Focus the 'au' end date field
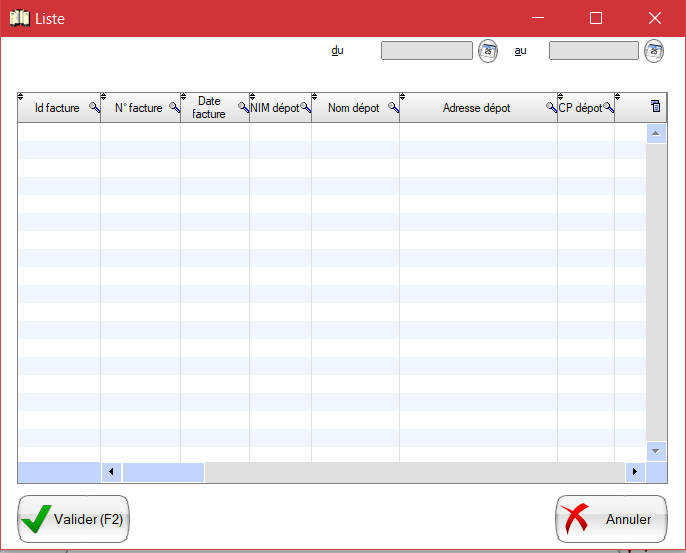Viewport: 686px width, 553px height. tap(593, 50)
